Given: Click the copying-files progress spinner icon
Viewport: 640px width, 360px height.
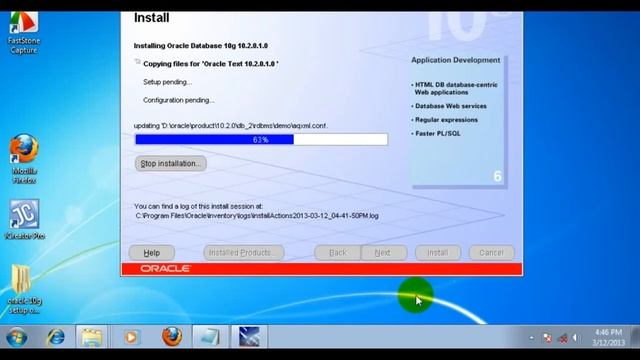Looking at the screenshot, I should coord(138,62).
